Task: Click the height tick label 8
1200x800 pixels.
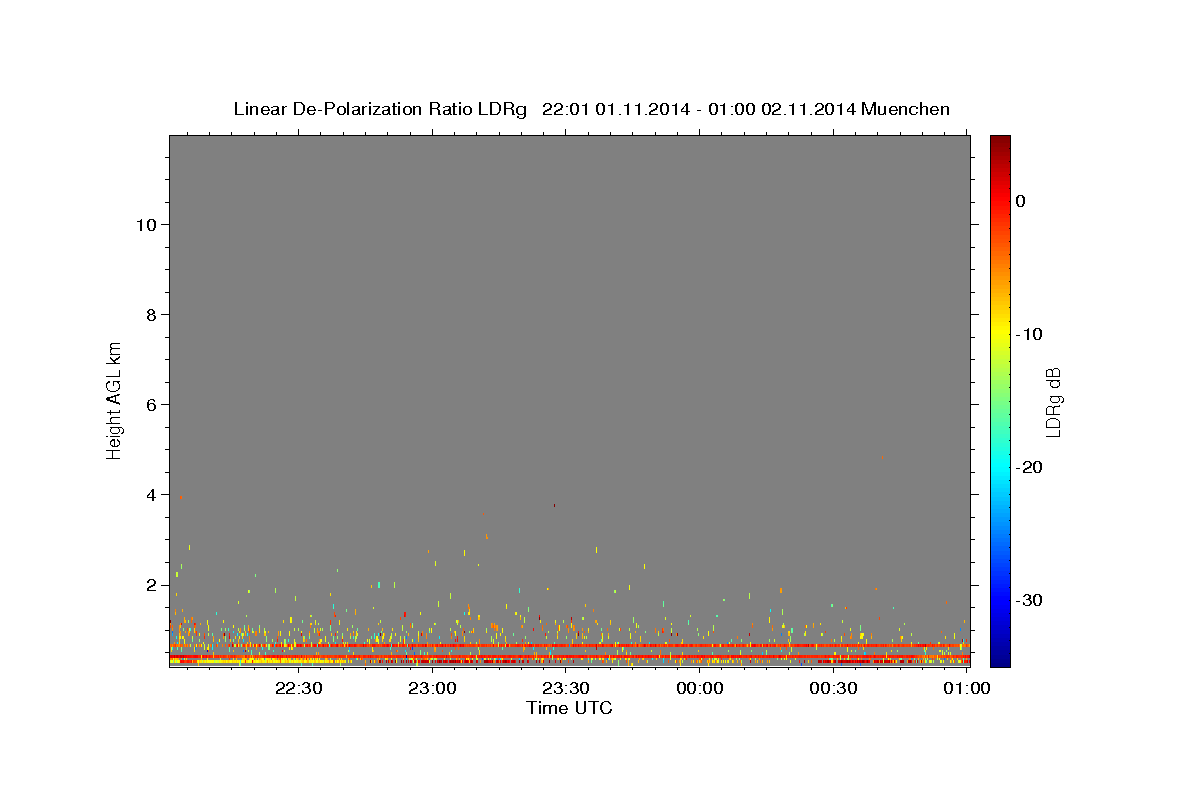Action: point(150,315)
